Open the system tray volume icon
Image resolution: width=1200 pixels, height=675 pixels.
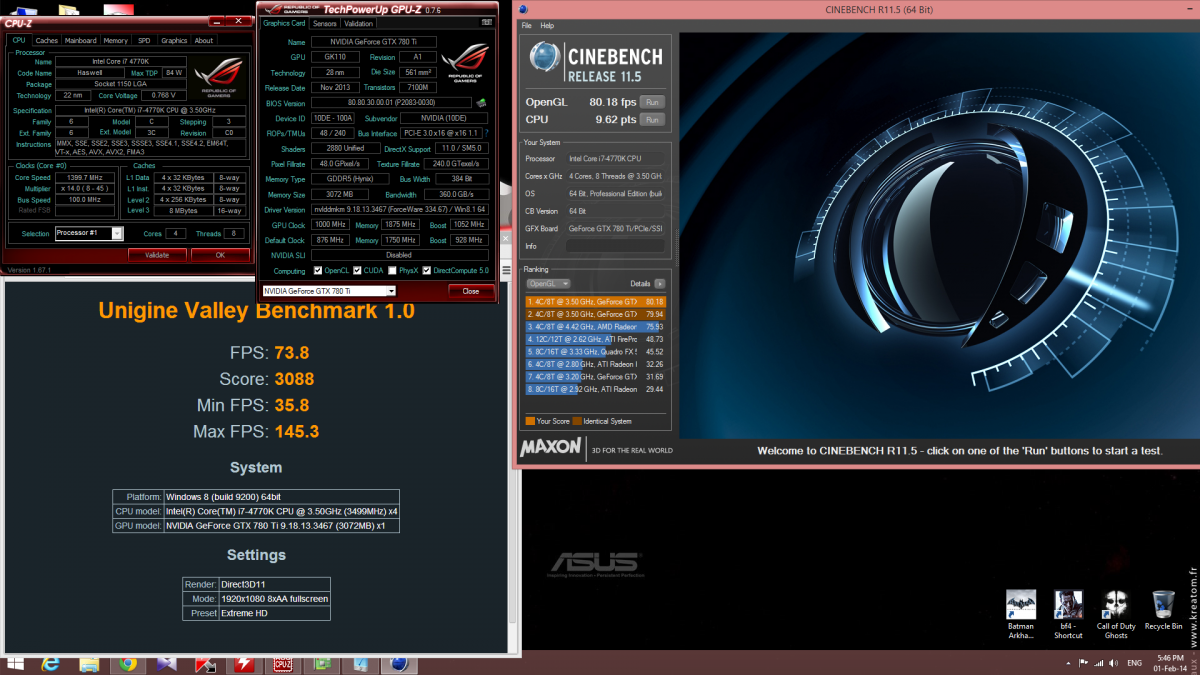(1113, 663)
